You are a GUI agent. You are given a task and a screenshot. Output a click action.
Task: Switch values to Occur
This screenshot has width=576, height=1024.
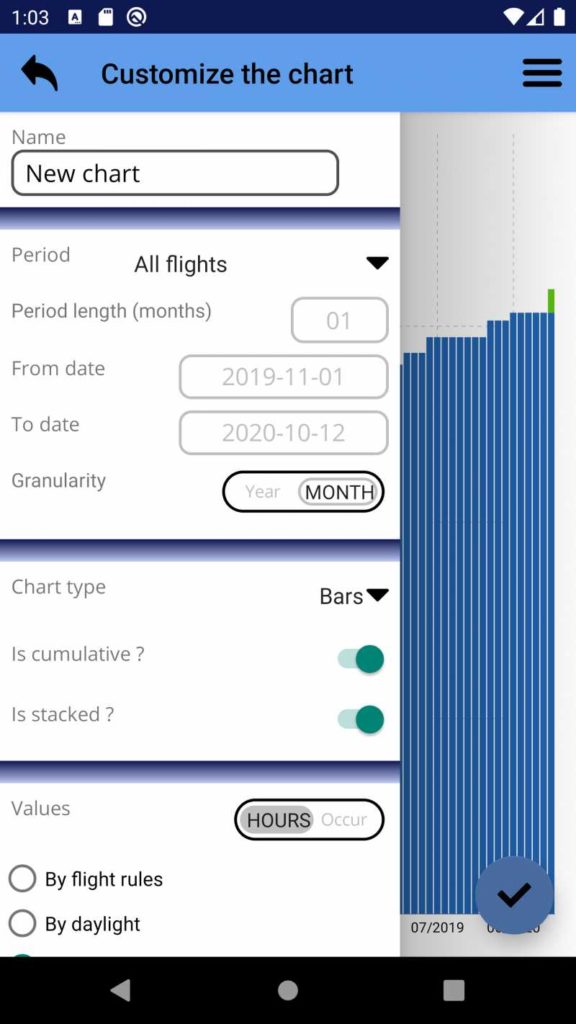344,820
